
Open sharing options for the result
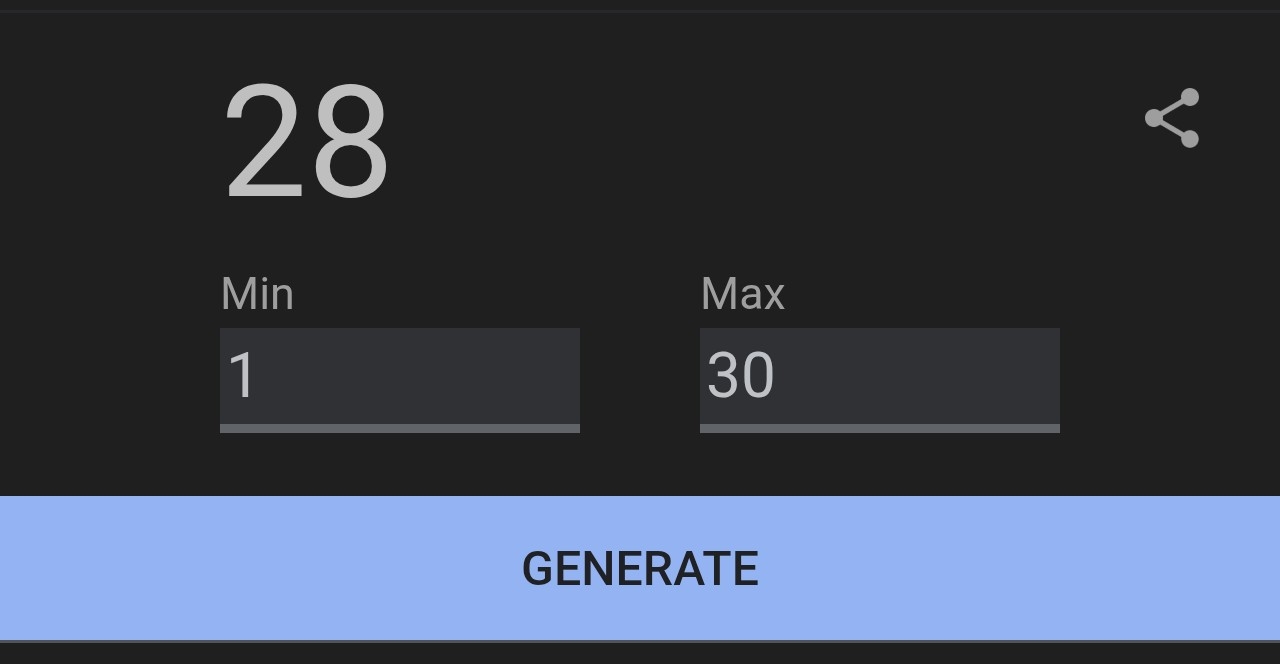(1172, 118)
